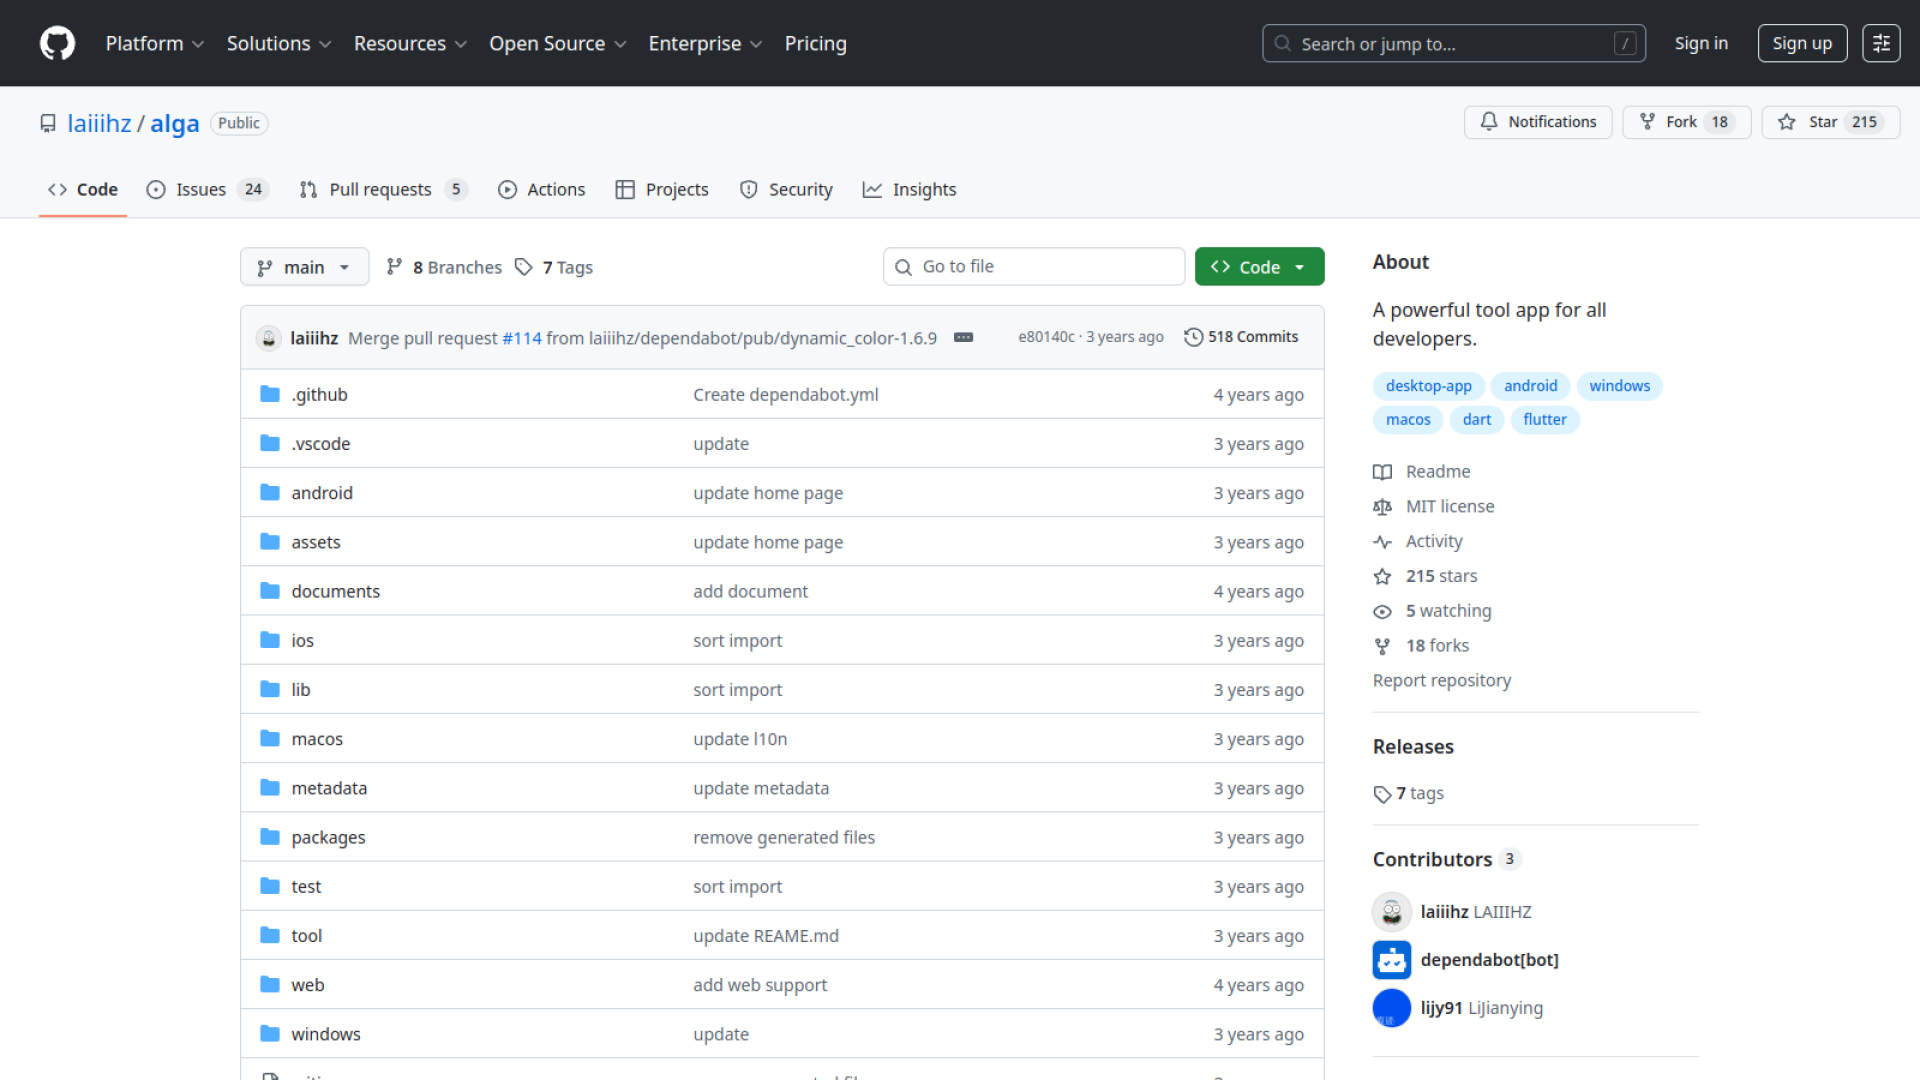Open the global navigation settings icon
Screen dimensions: 1920x1080
point(1881,43)
